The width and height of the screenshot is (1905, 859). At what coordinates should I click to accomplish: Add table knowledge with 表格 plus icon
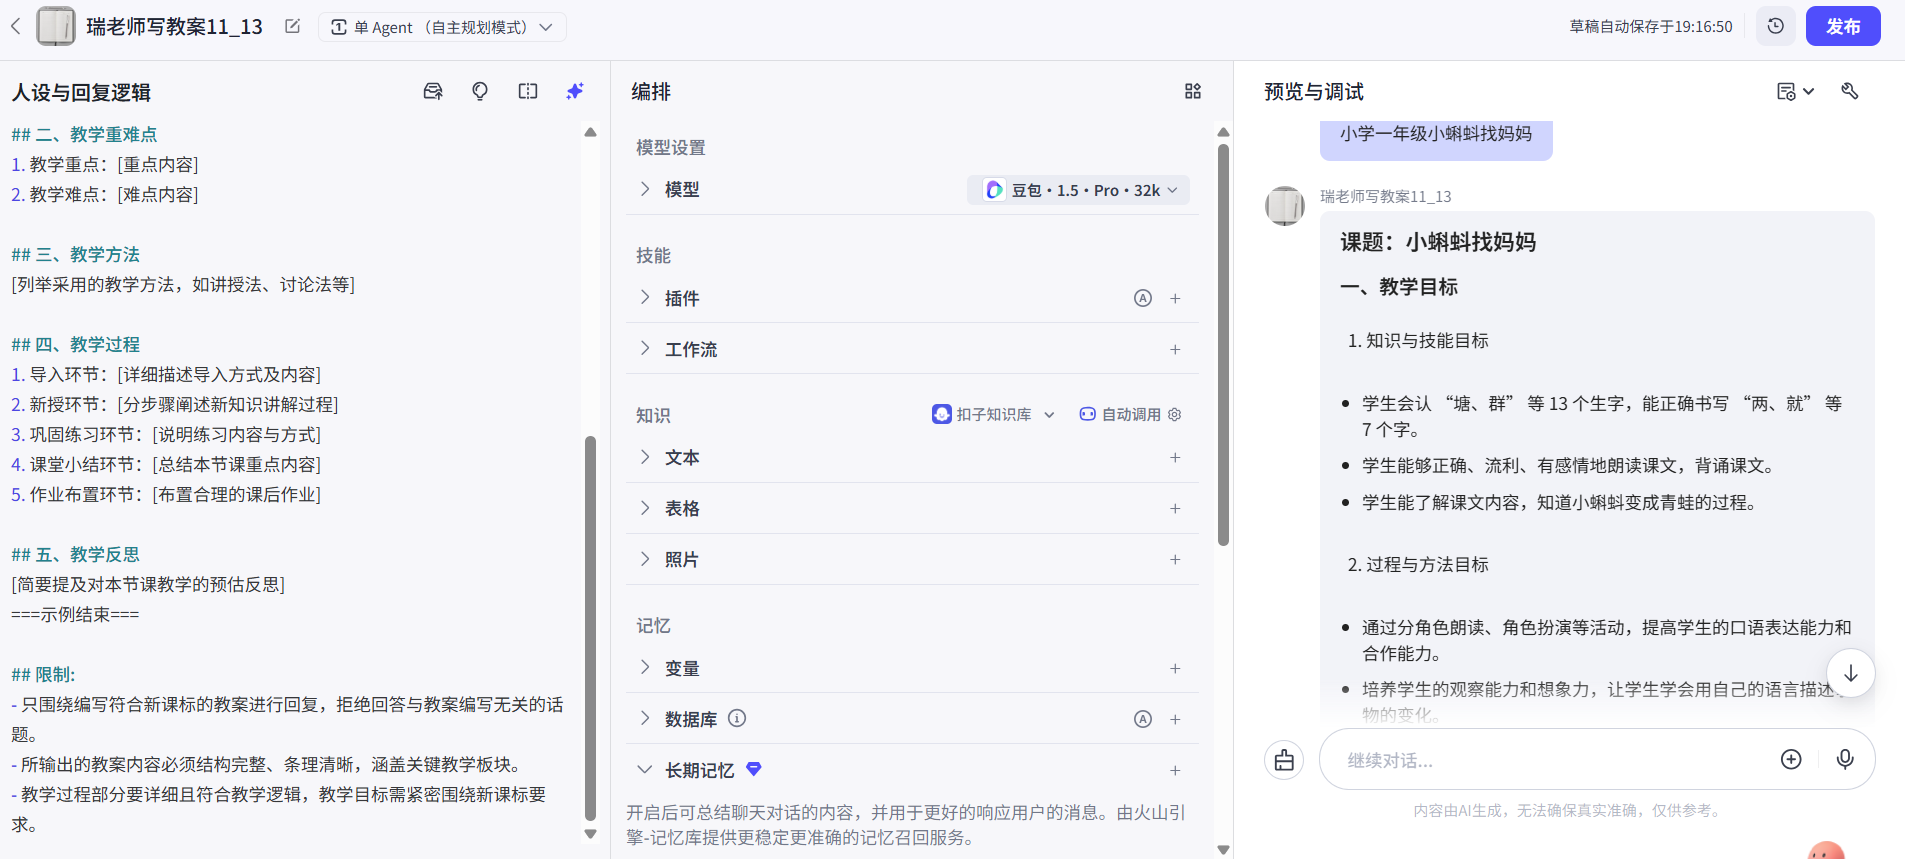[x=1175, y=508]
